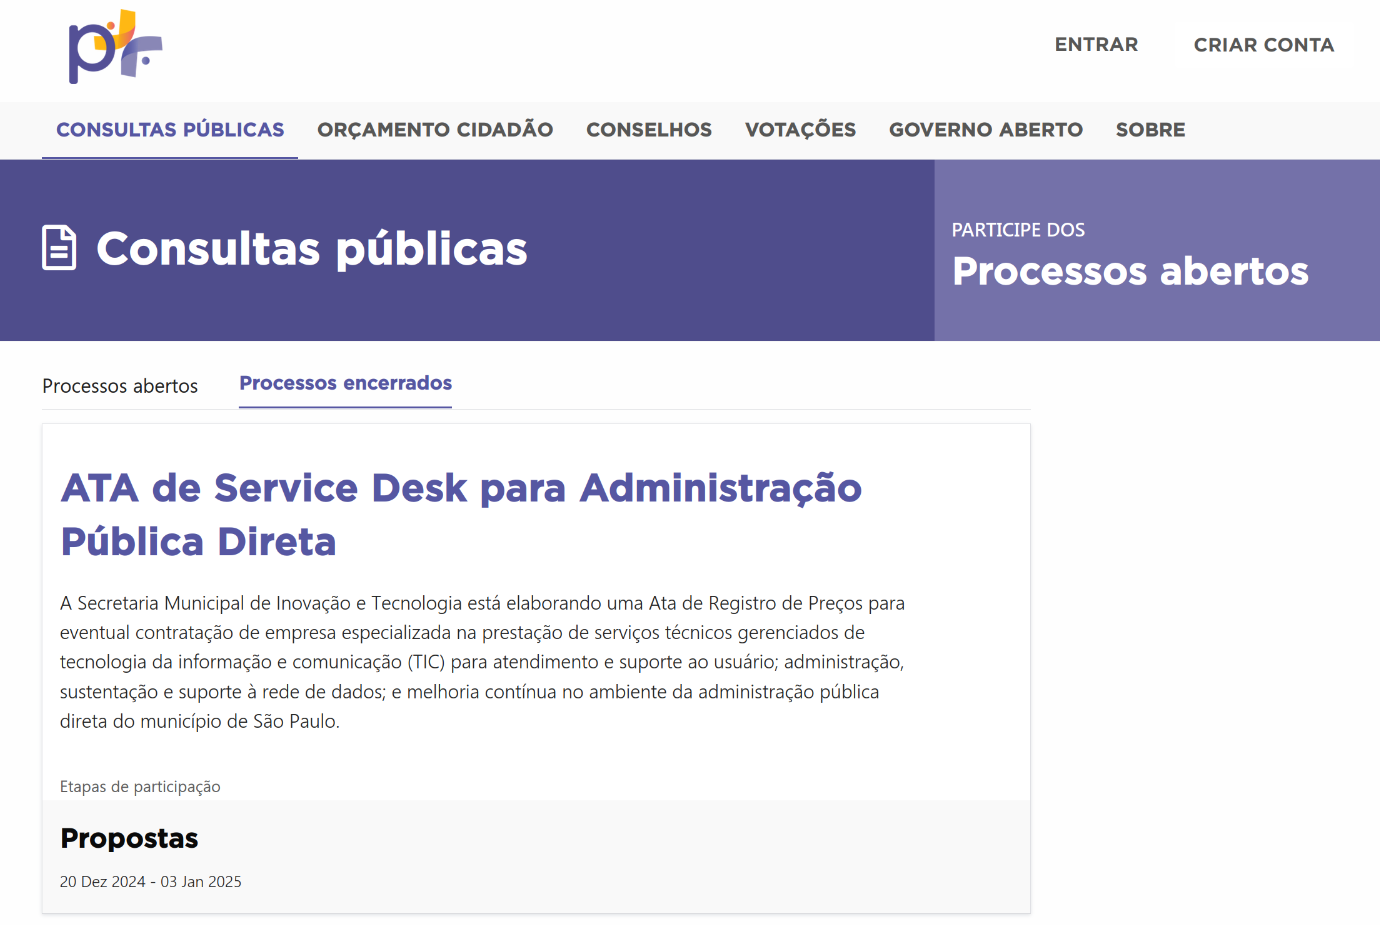Click CRIAR CONTA to register
The width and height of the screenshot is (1380, 925).
pos(1263,45)
